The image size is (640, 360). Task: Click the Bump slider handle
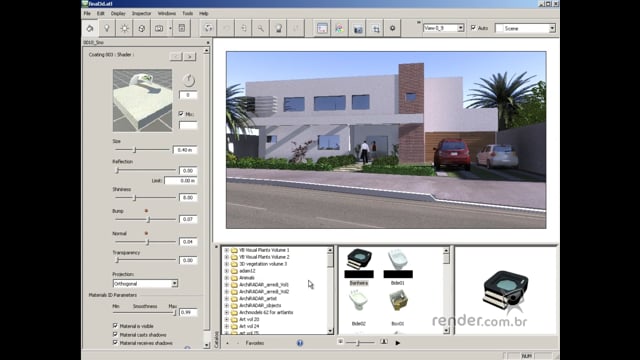coord(149,219)
